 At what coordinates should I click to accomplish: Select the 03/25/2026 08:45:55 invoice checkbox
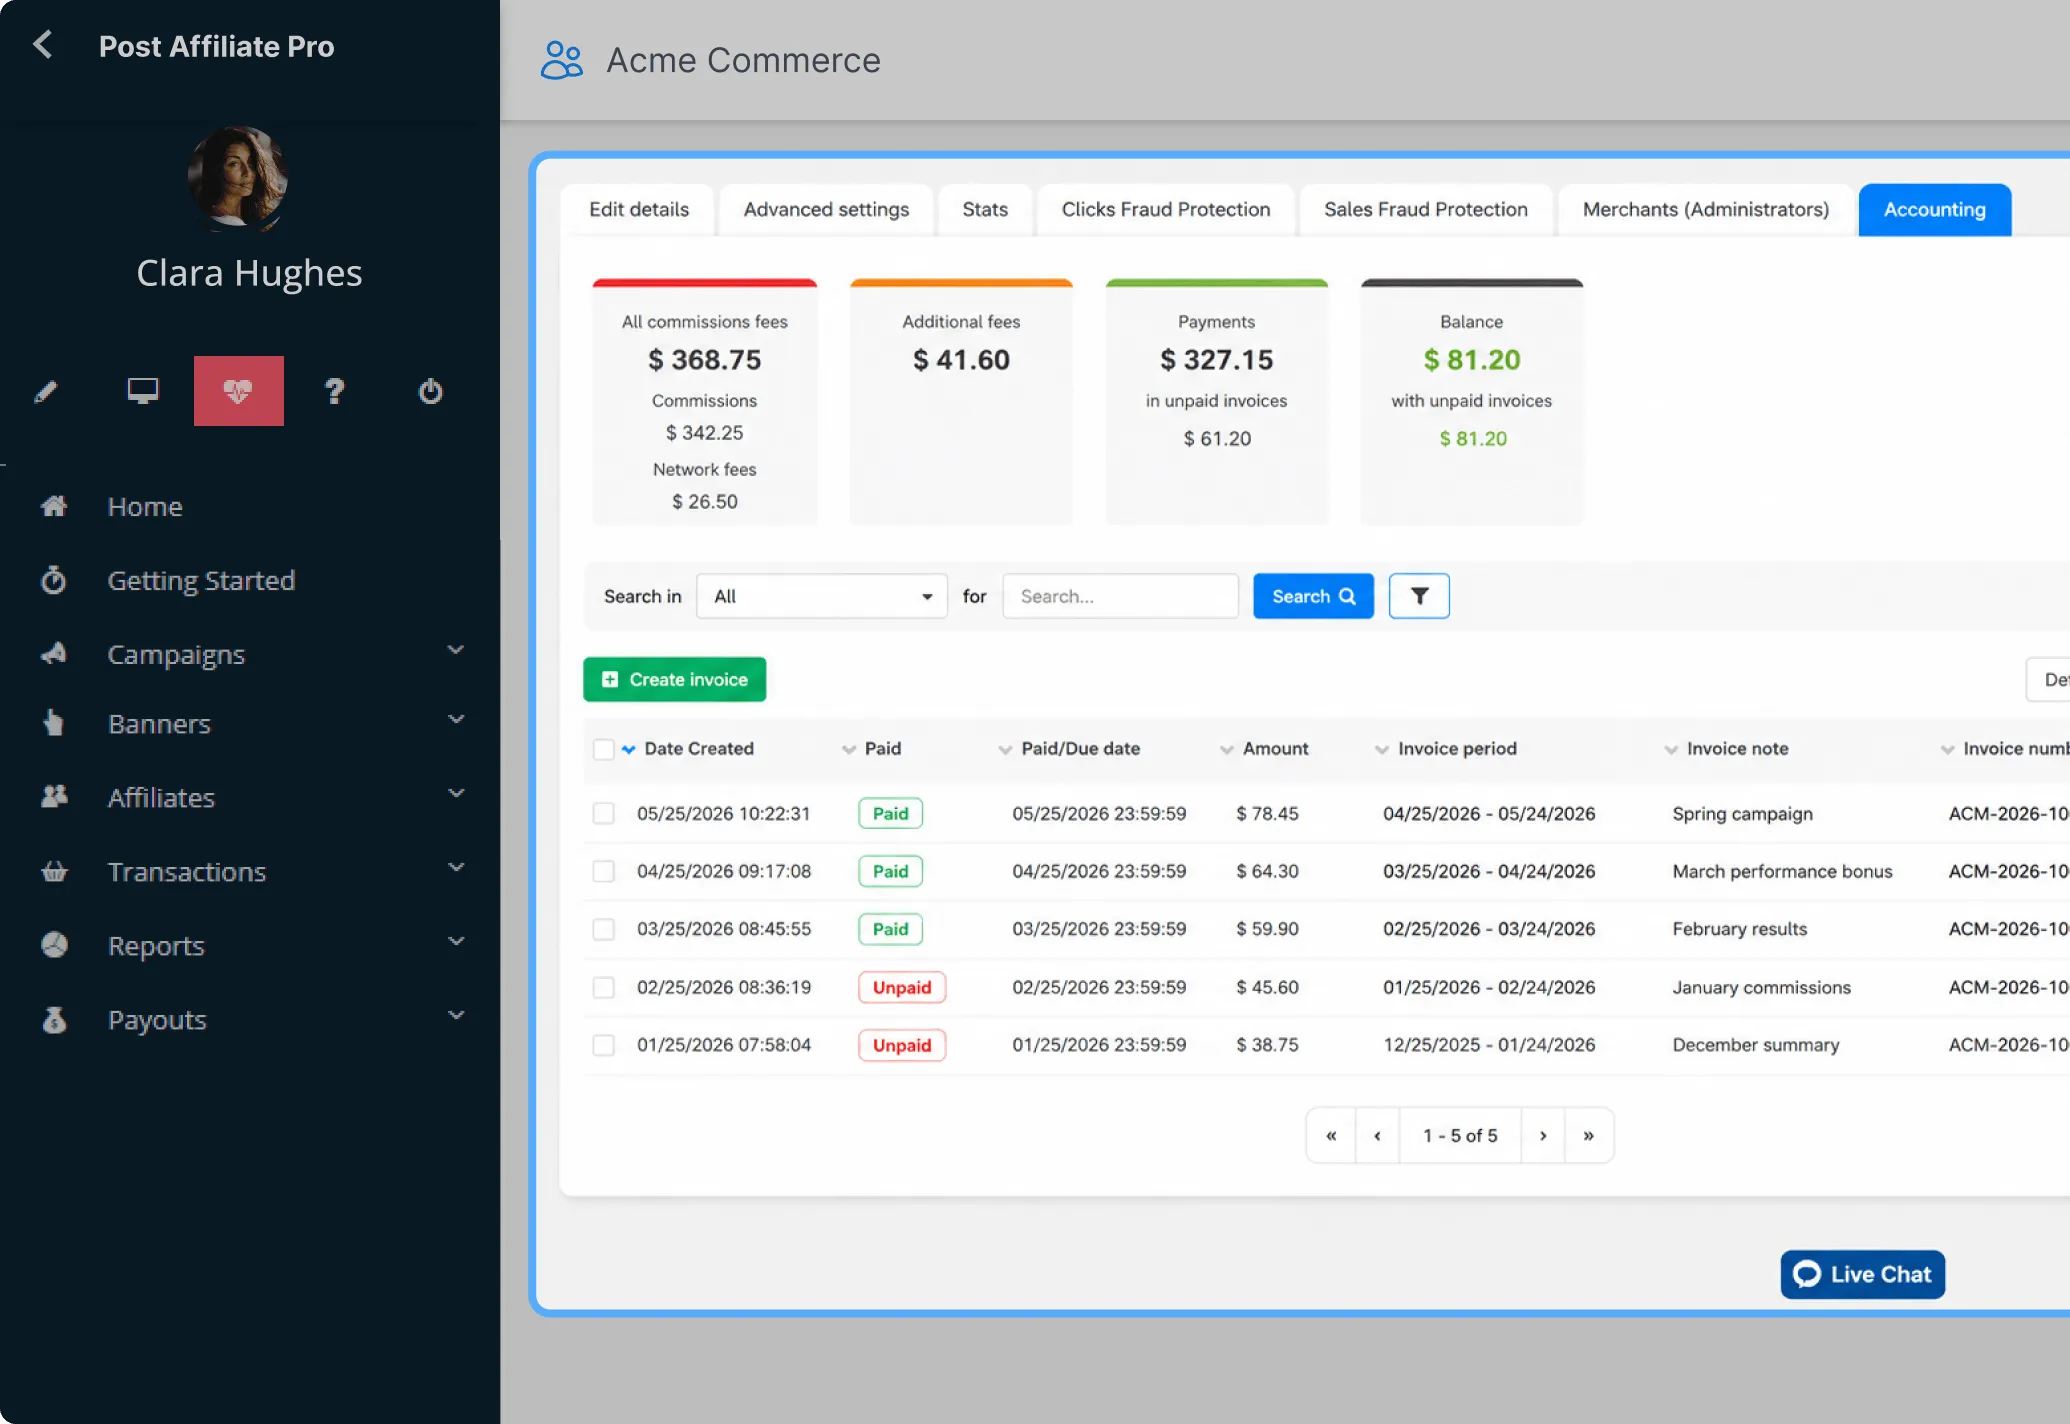click(603, 929)
